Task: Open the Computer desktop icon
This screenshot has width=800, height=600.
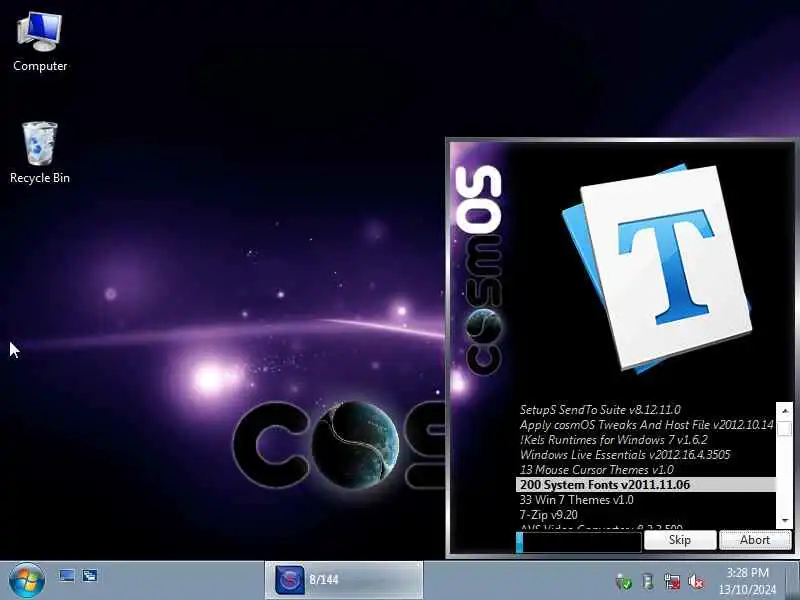Action: click(40, 42)
